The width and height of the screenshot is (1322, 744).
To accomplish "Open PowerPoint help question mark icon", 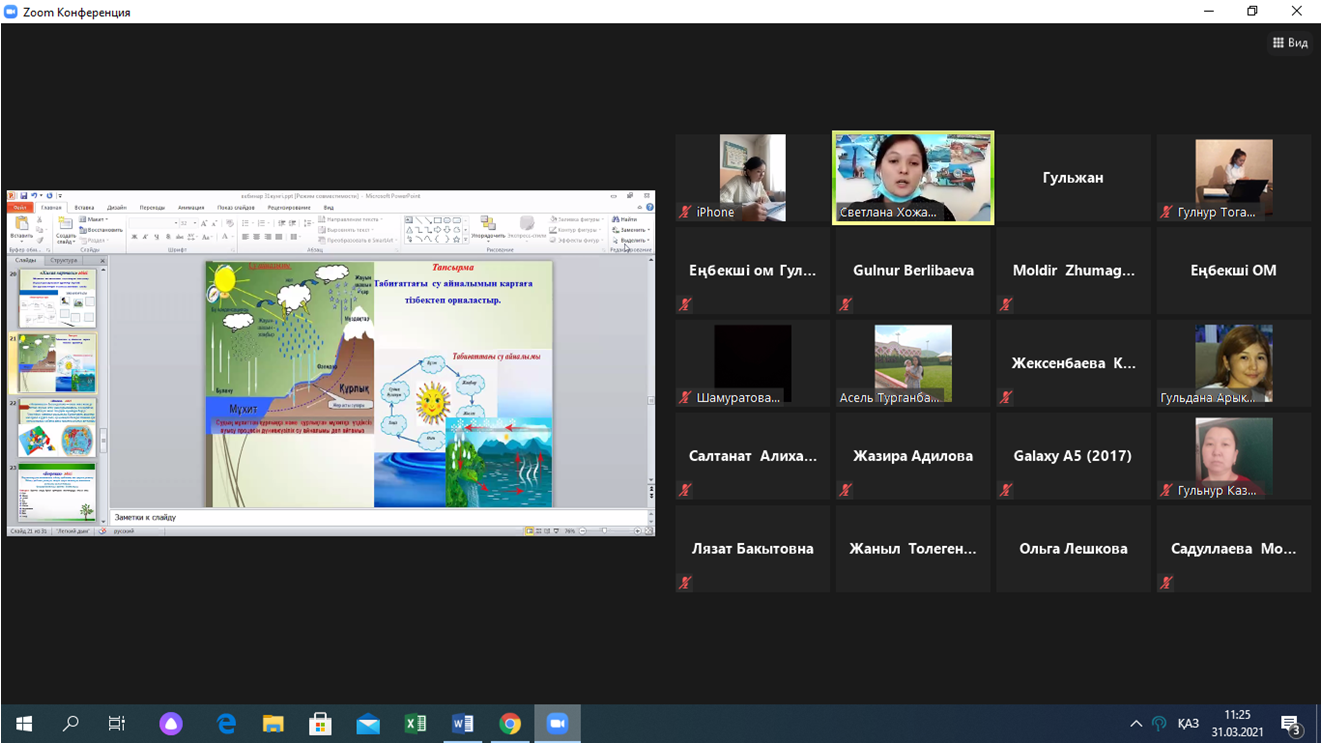I will (x=649, y=208).
